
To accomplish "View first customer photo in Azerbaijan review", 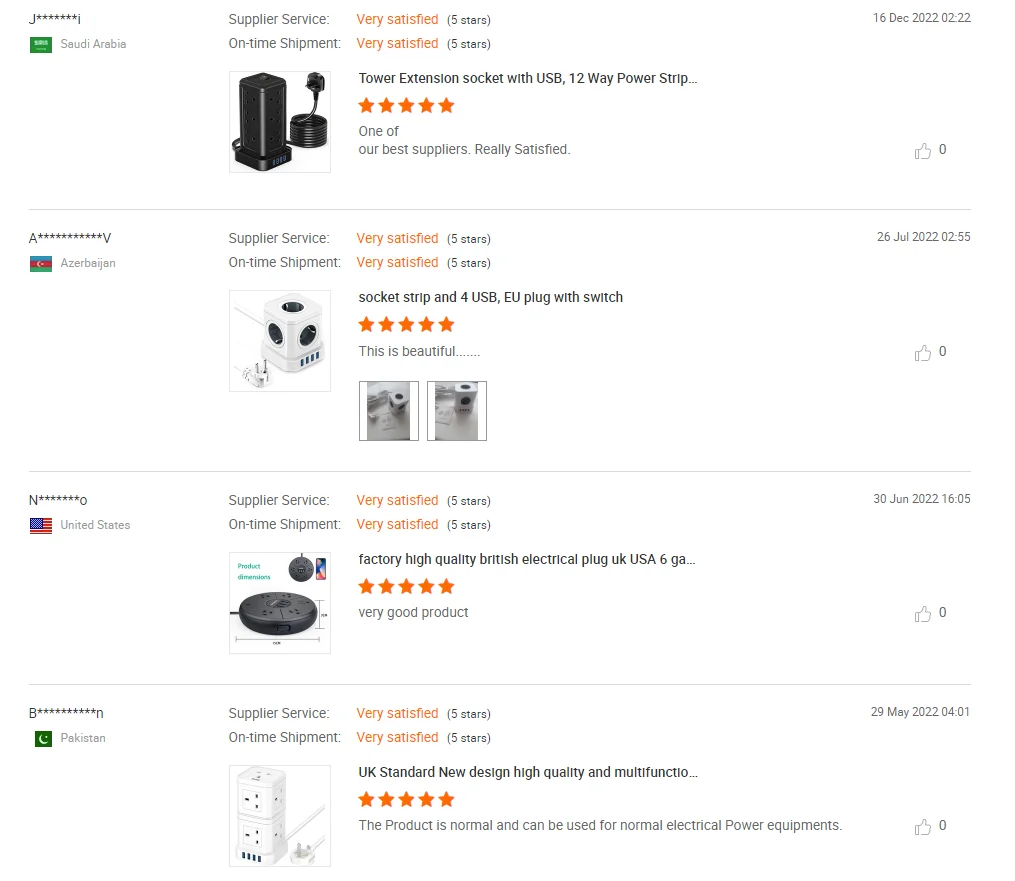I will [389, 411].
